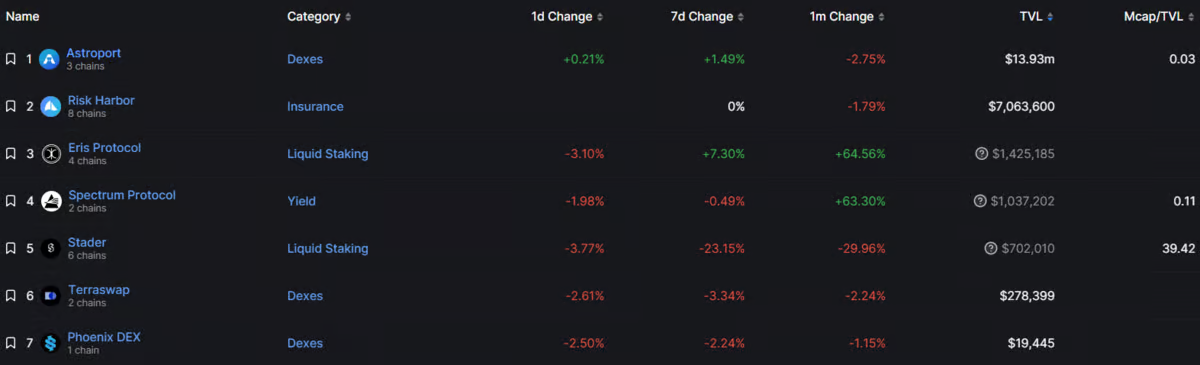Click the Eris Protocol logo icon
The width and height of the screenshot is (1200, 365).
coord(50,154)
